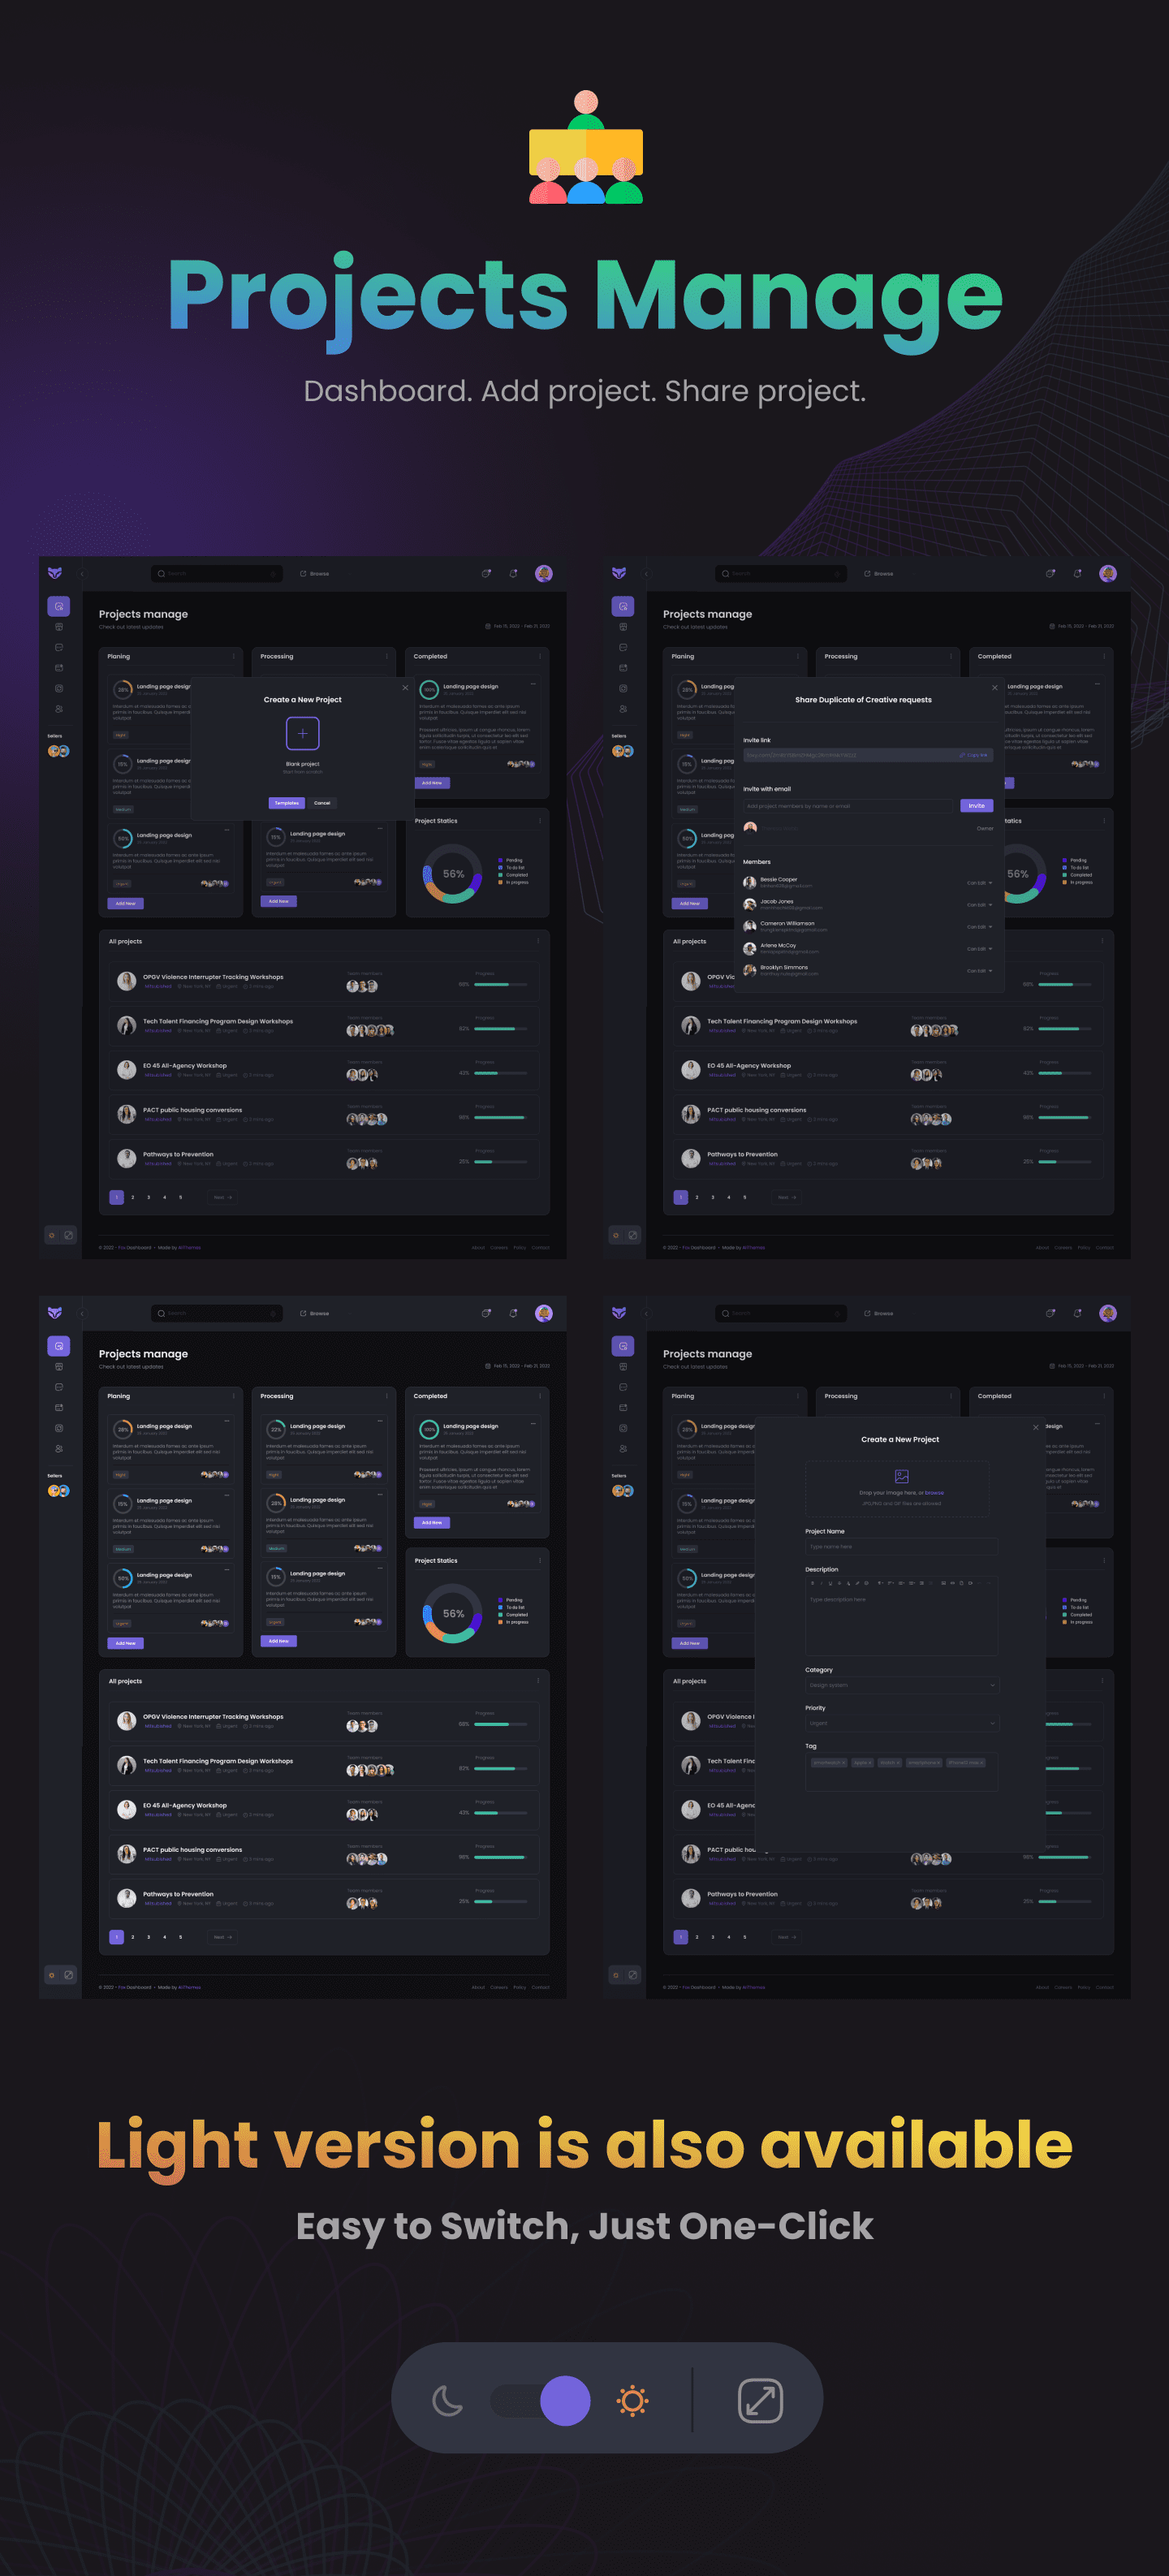Click the user avatar in bottom-left screen header
Screen dimensions: 1169x2576
(x=544, y=1313)
